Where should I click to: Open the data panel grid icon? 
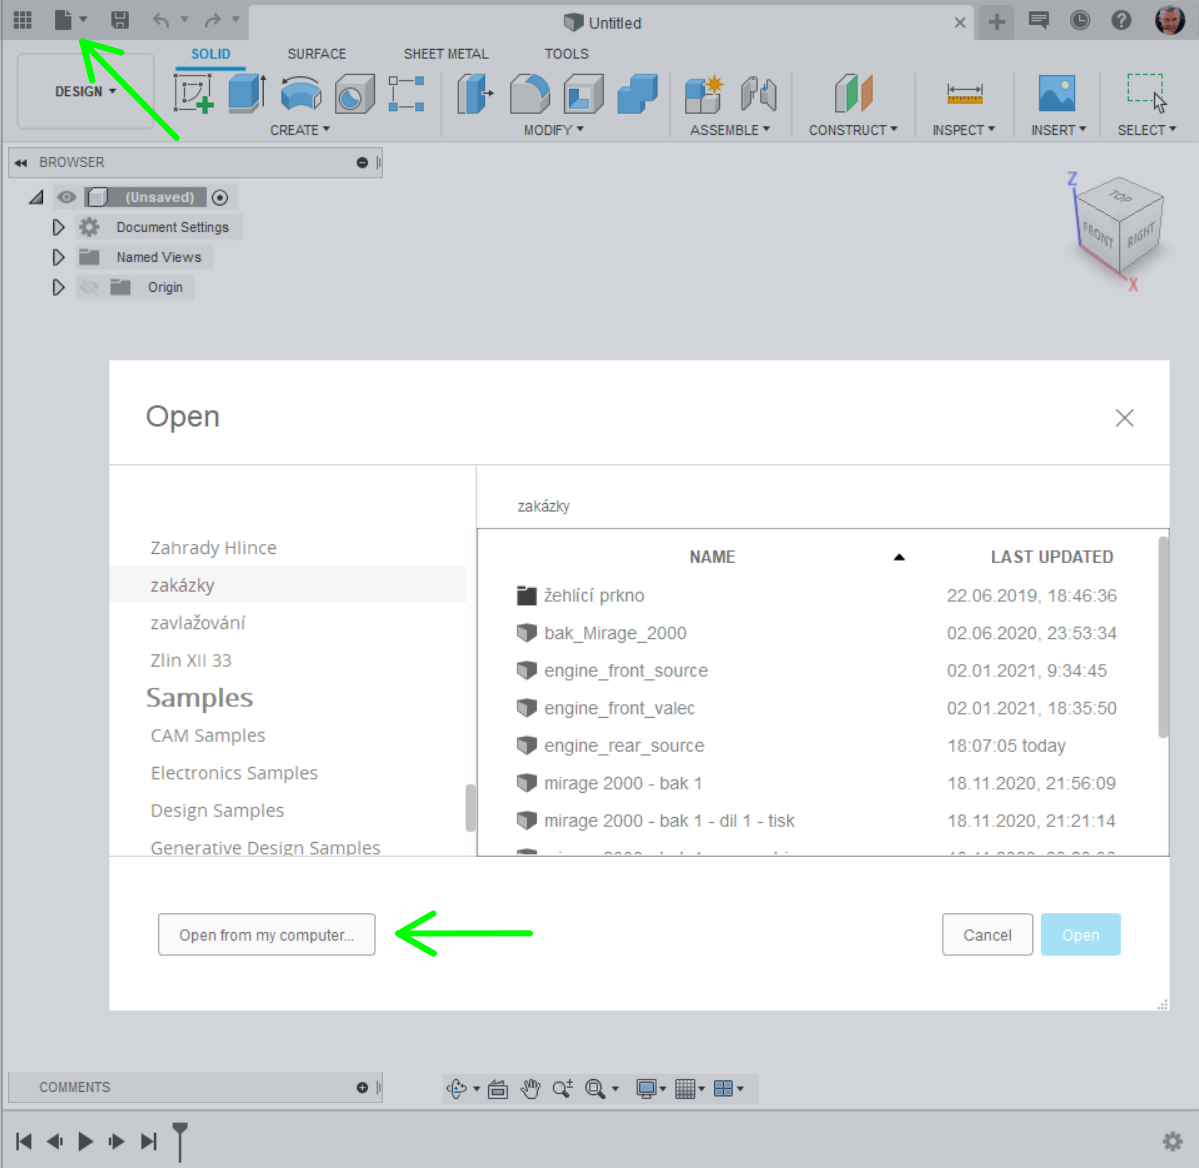coord(22,20)
